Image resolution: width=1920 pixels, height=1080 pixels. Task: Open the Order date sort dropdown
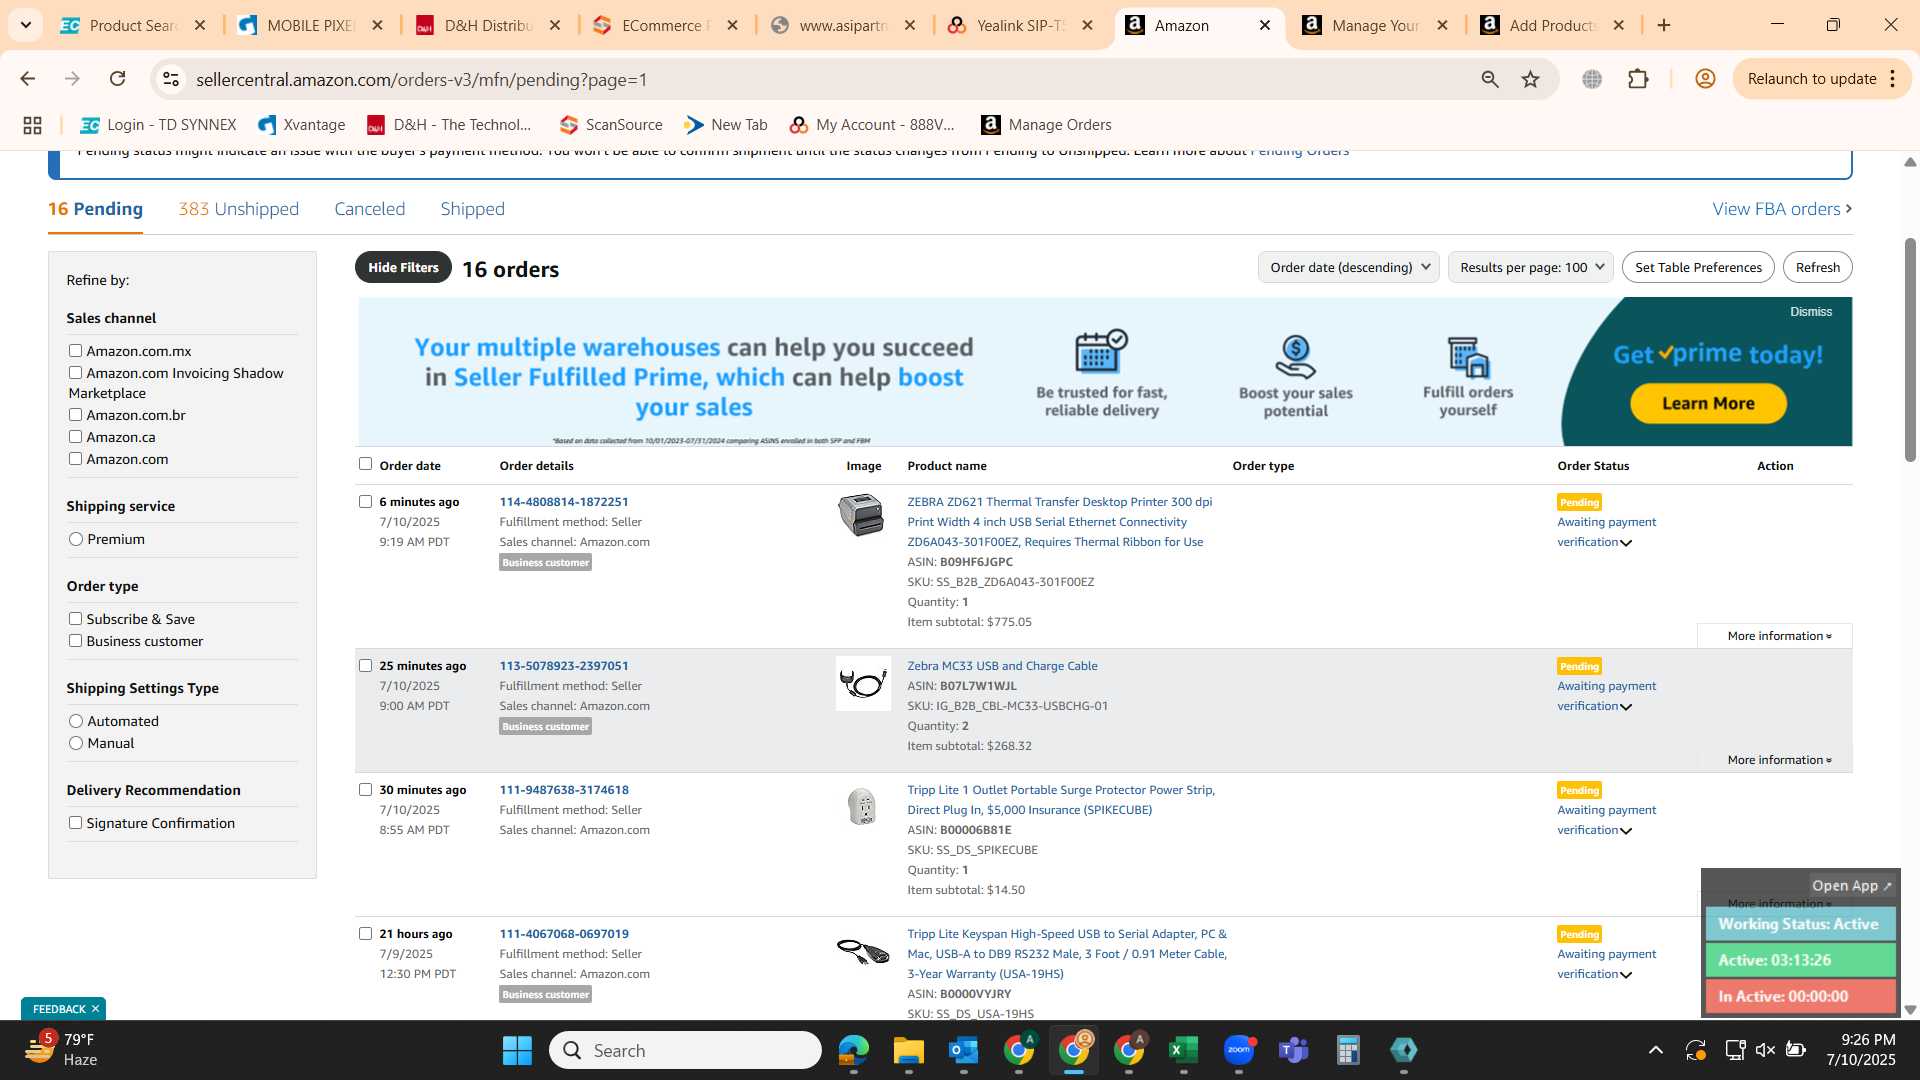(1348, 268)
